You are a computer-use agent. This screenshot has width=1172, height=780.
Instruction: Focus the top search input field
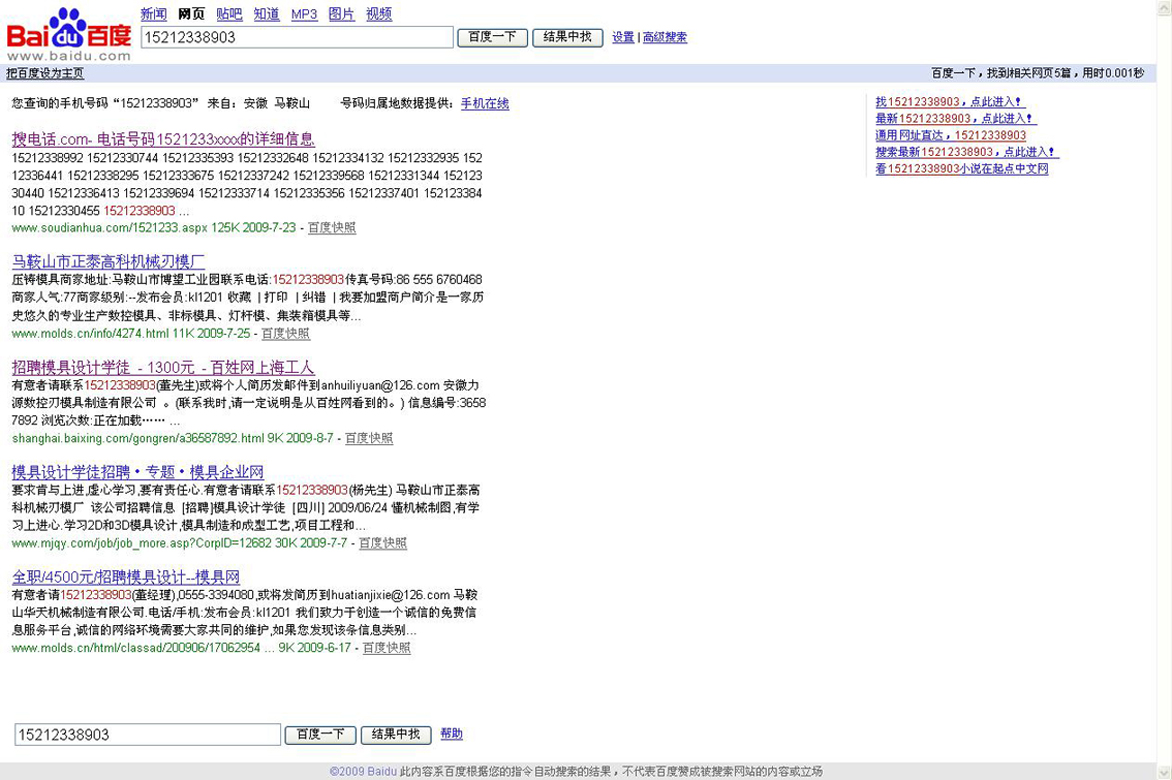297,37
